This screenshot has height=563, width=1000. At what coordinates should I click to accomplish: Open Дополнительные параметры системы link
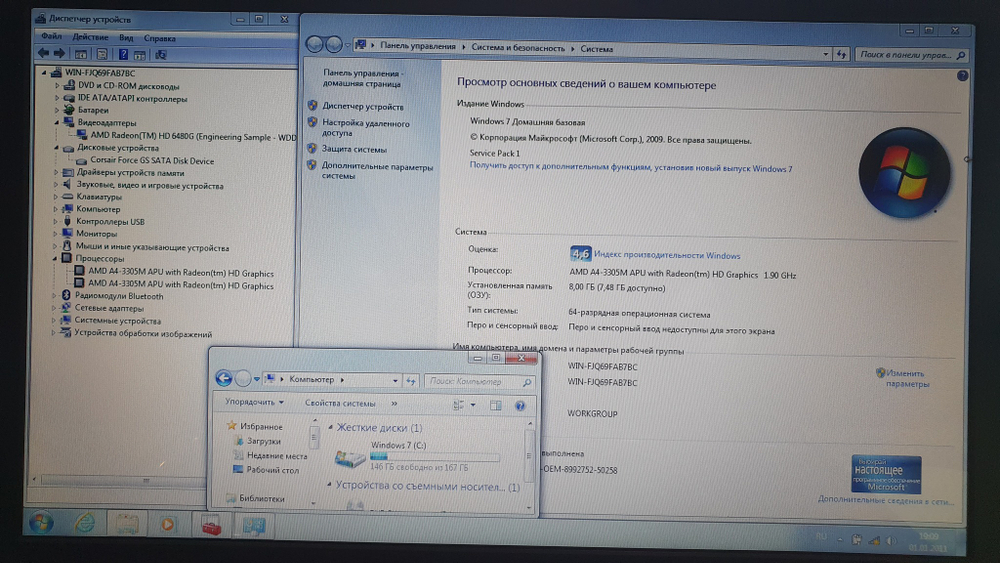377,171
